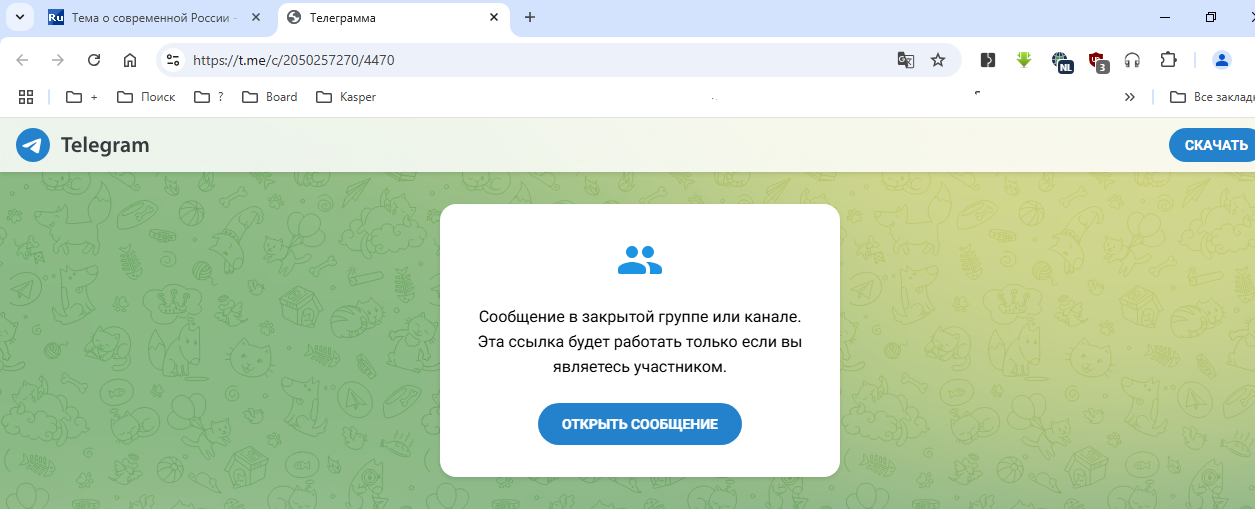Bookmark this tab with the star icon
Viewport: 1255px width, 509px height.
click(x=938, y=60)
